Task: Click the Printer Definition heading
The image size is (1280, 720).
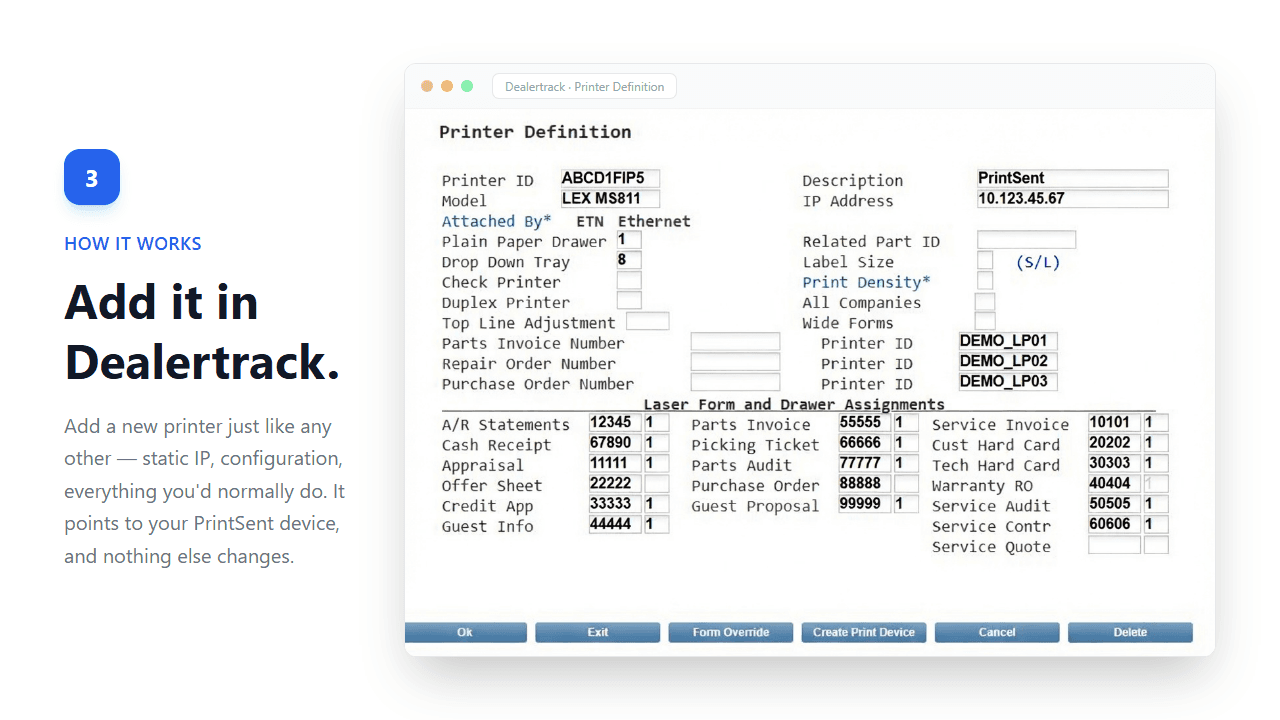Action: tap(535, 132)
